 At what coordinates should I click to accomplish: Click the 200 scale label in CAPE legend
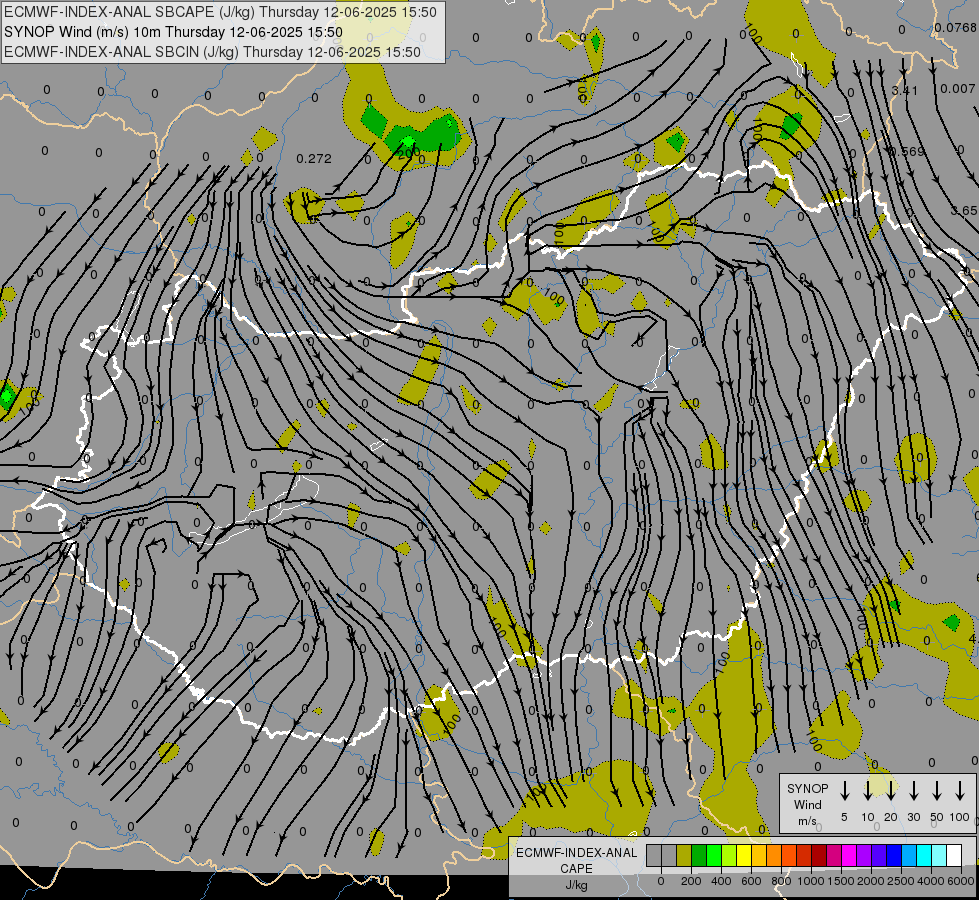[x=691, y=881]
